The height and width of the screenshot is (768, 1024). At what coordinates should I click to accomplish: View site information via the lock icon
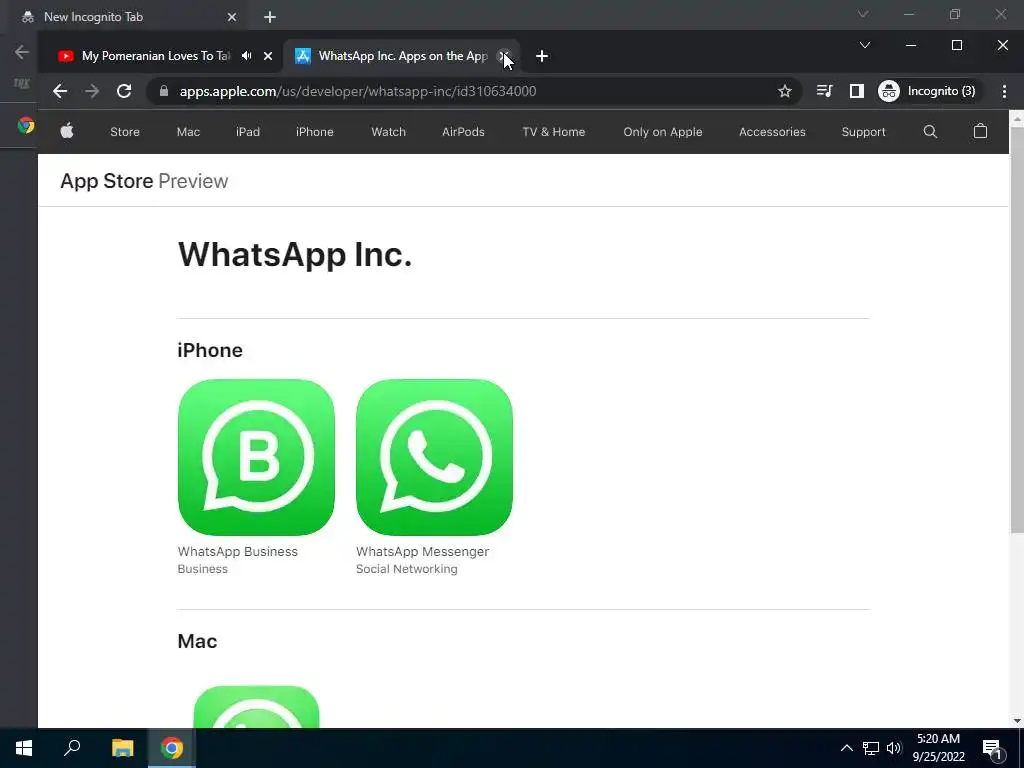[x=164, y=91]
